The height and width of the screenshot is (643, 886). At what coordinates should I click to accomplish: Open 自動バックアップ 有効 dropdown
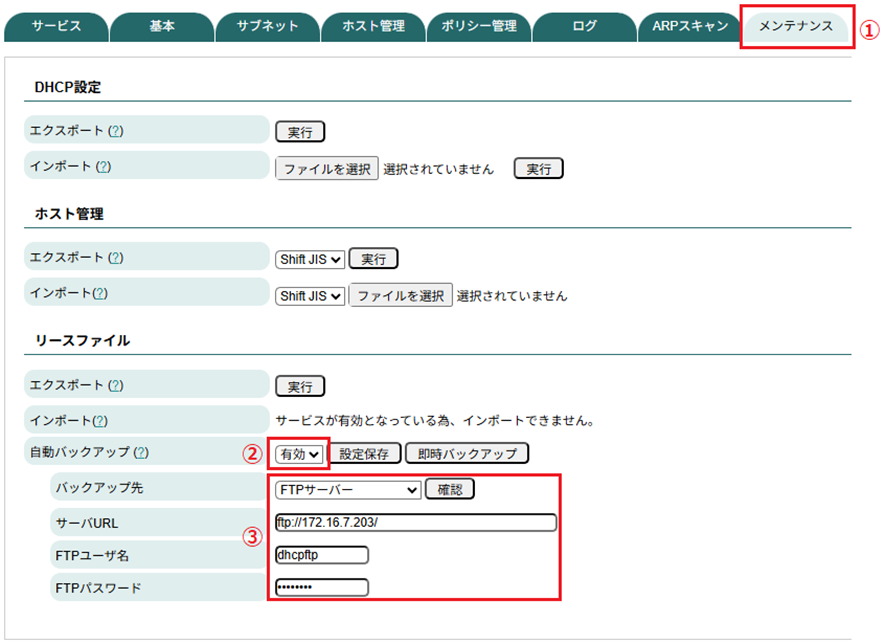(x=300, y=454)
